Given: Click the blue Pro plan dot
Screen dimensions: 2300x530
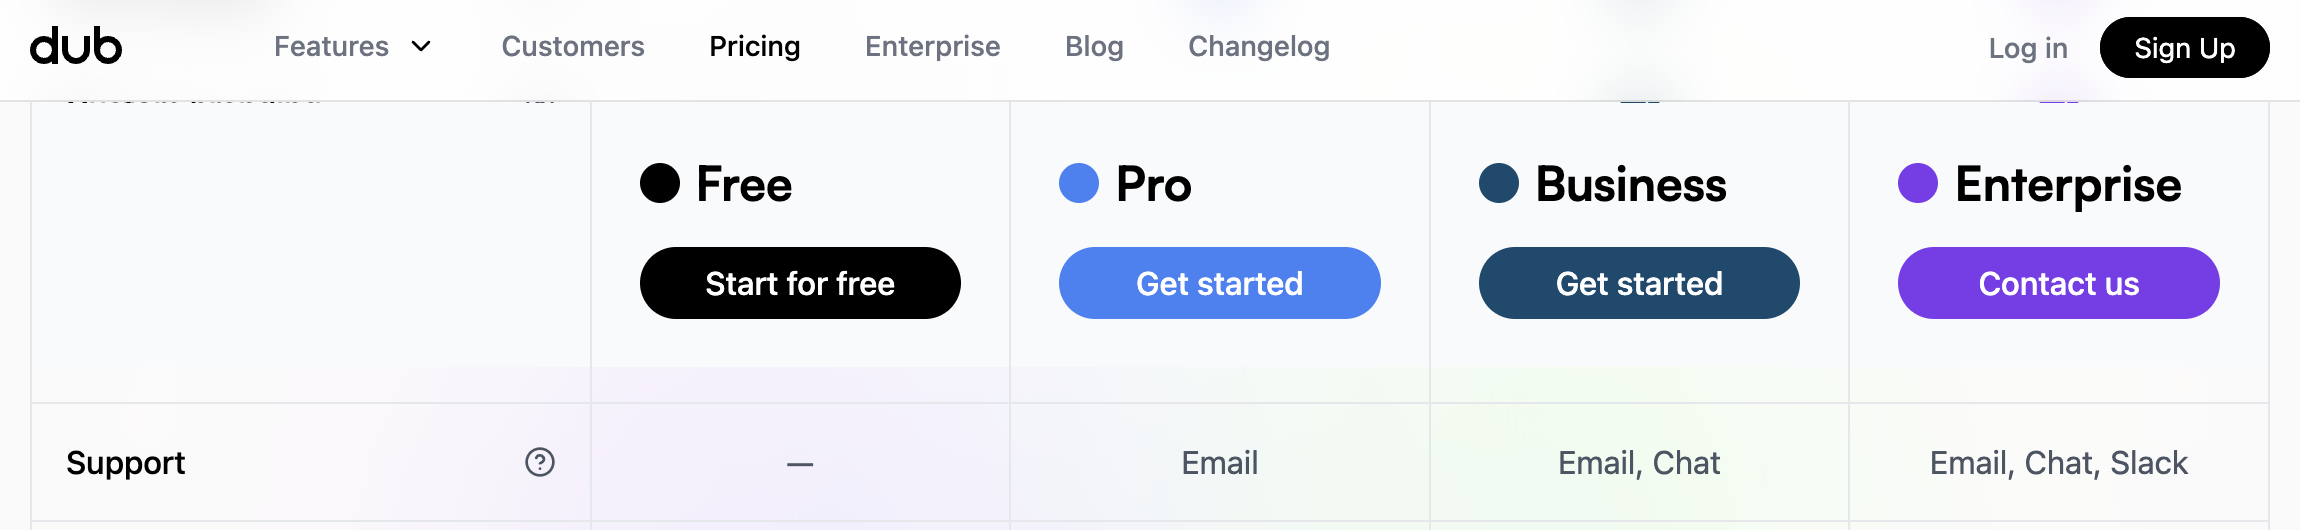Looking at the screenshot, I should [x=1079, y=183].
